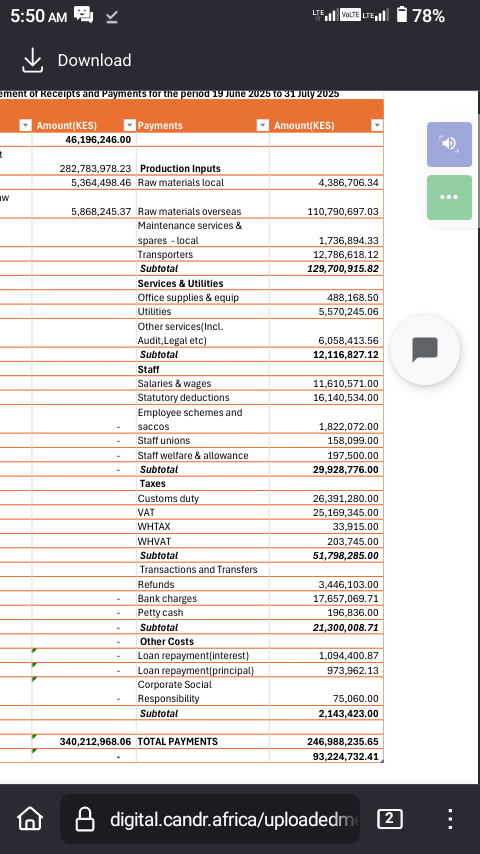Select the 46,196,246.00 cell
The image size is (480, 854).
[98, 139]
